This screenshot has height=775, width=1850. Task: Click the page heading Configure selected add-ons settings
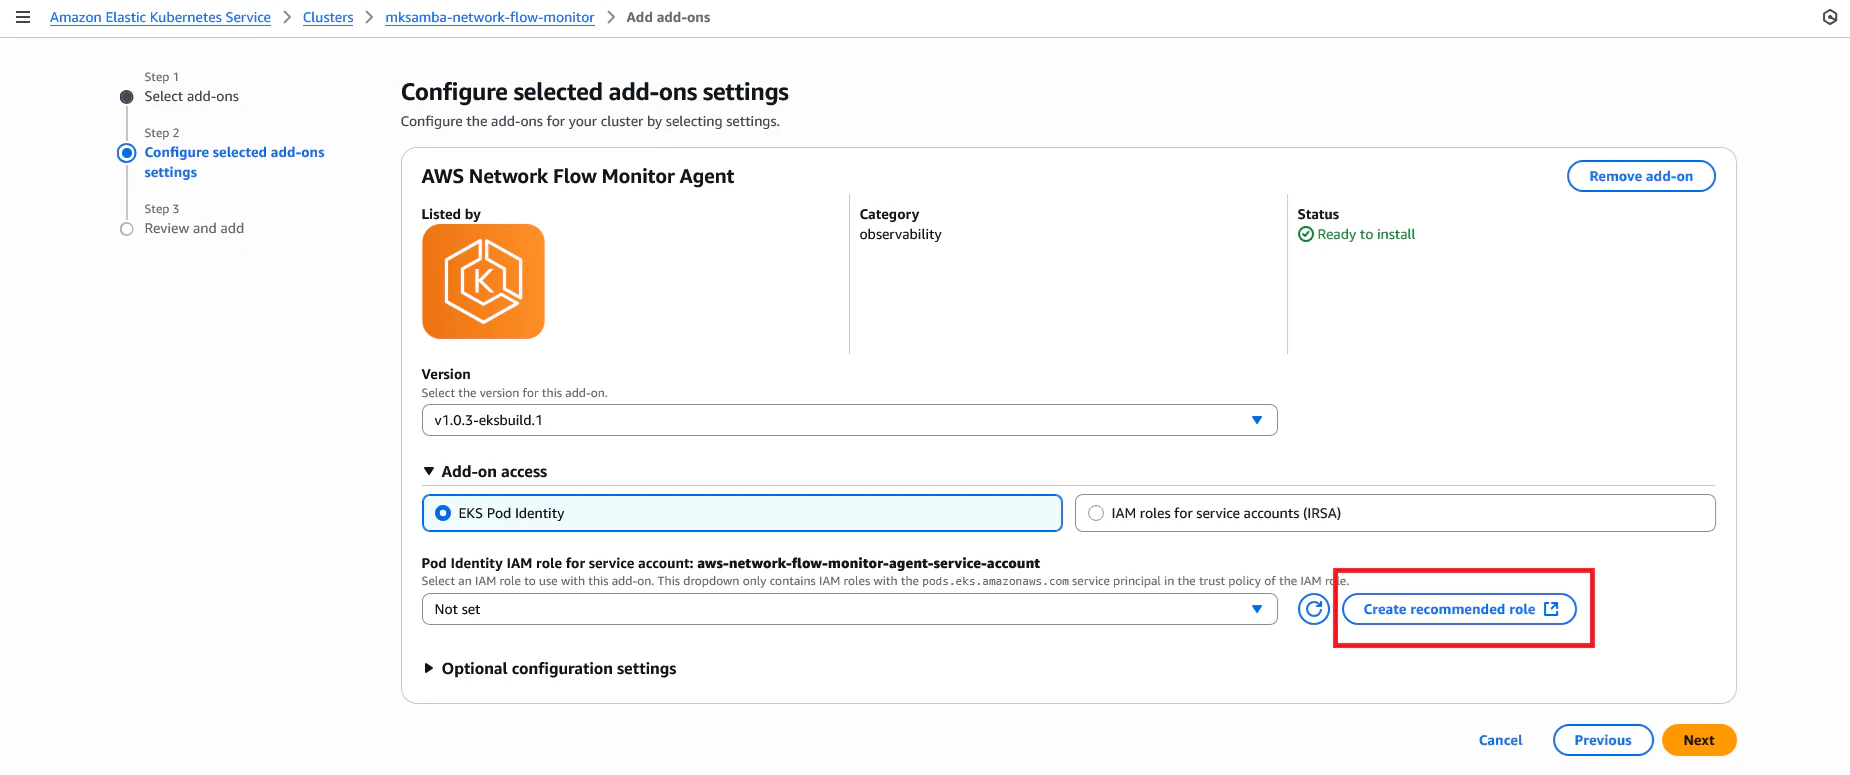coord(595,92)
